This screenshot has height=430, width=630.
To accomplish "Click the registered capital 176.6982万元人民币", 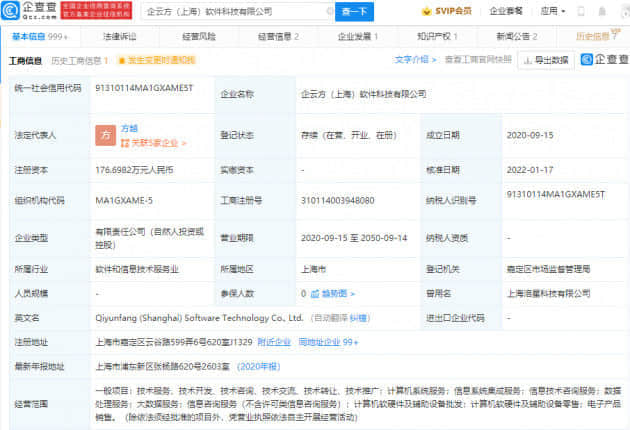I will tap(135, 170).
